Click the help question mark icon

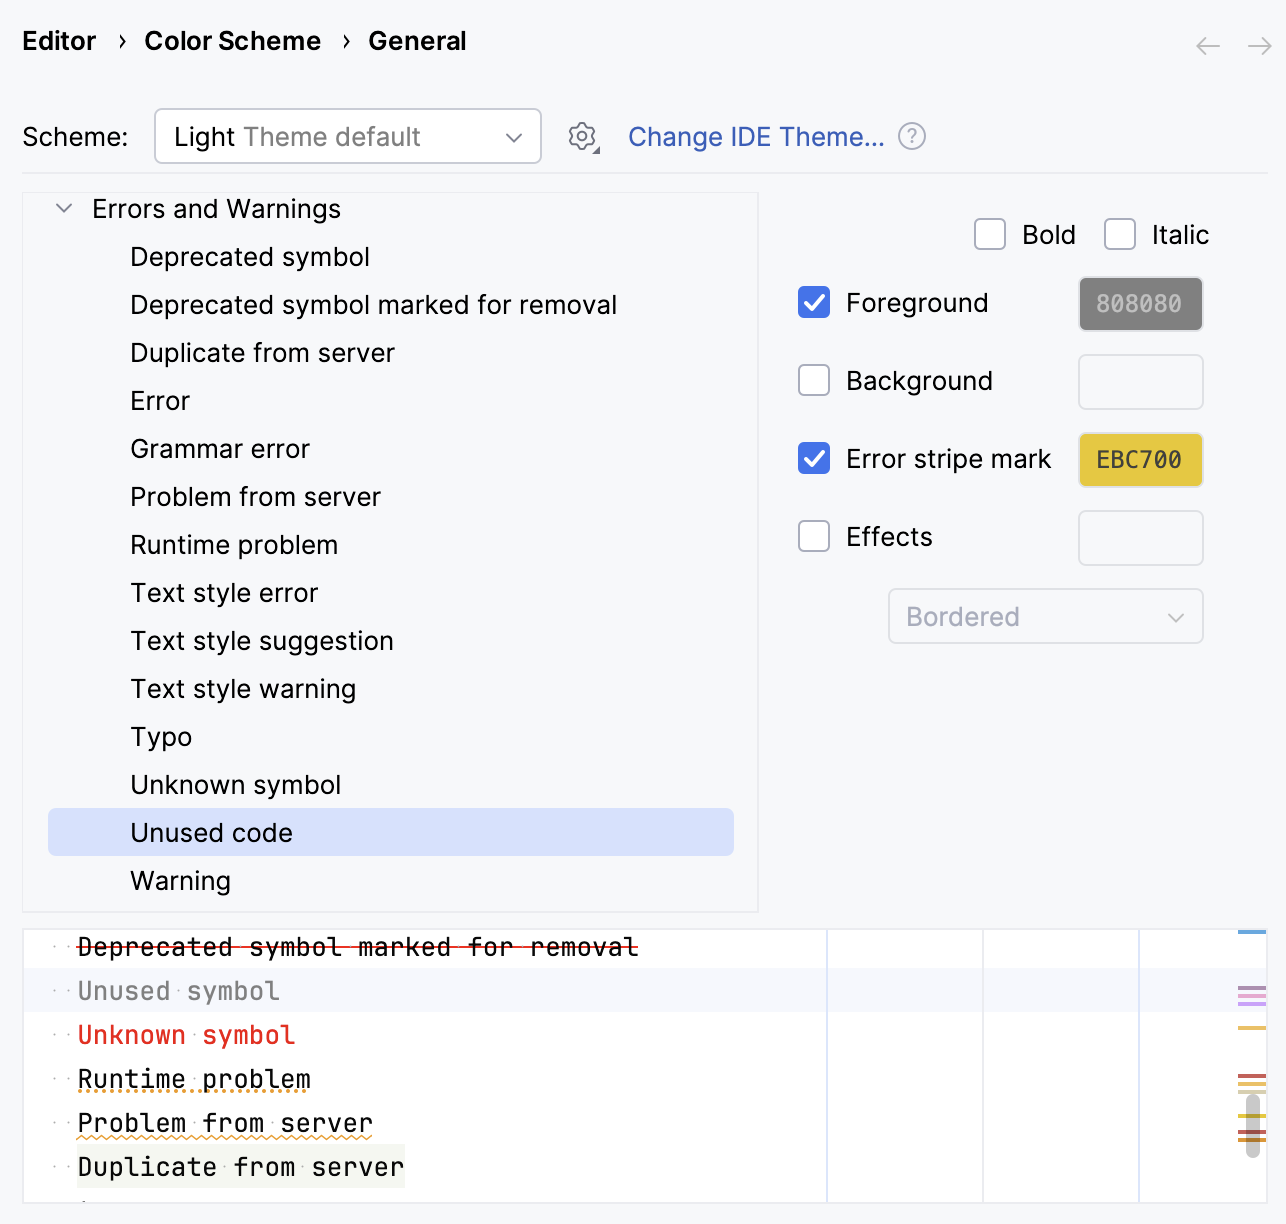(x=911, y=136)
